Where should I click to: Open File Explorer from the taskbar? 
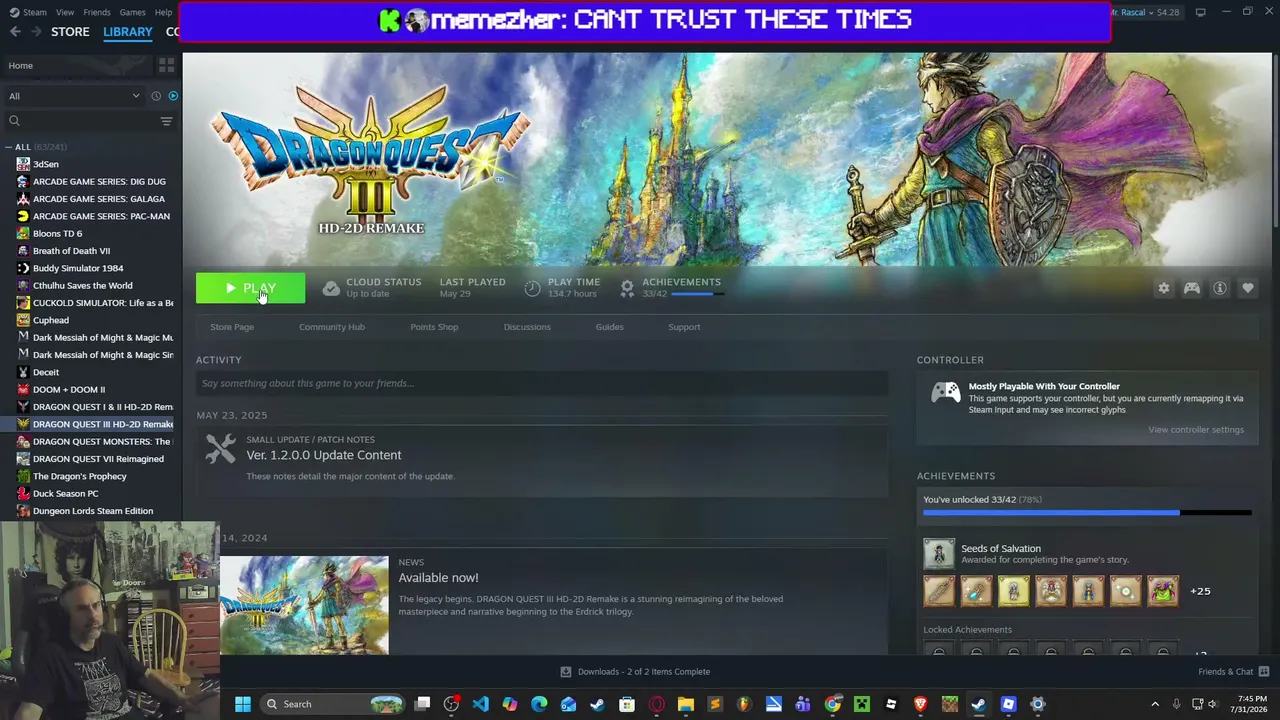[x=685, y=704]
